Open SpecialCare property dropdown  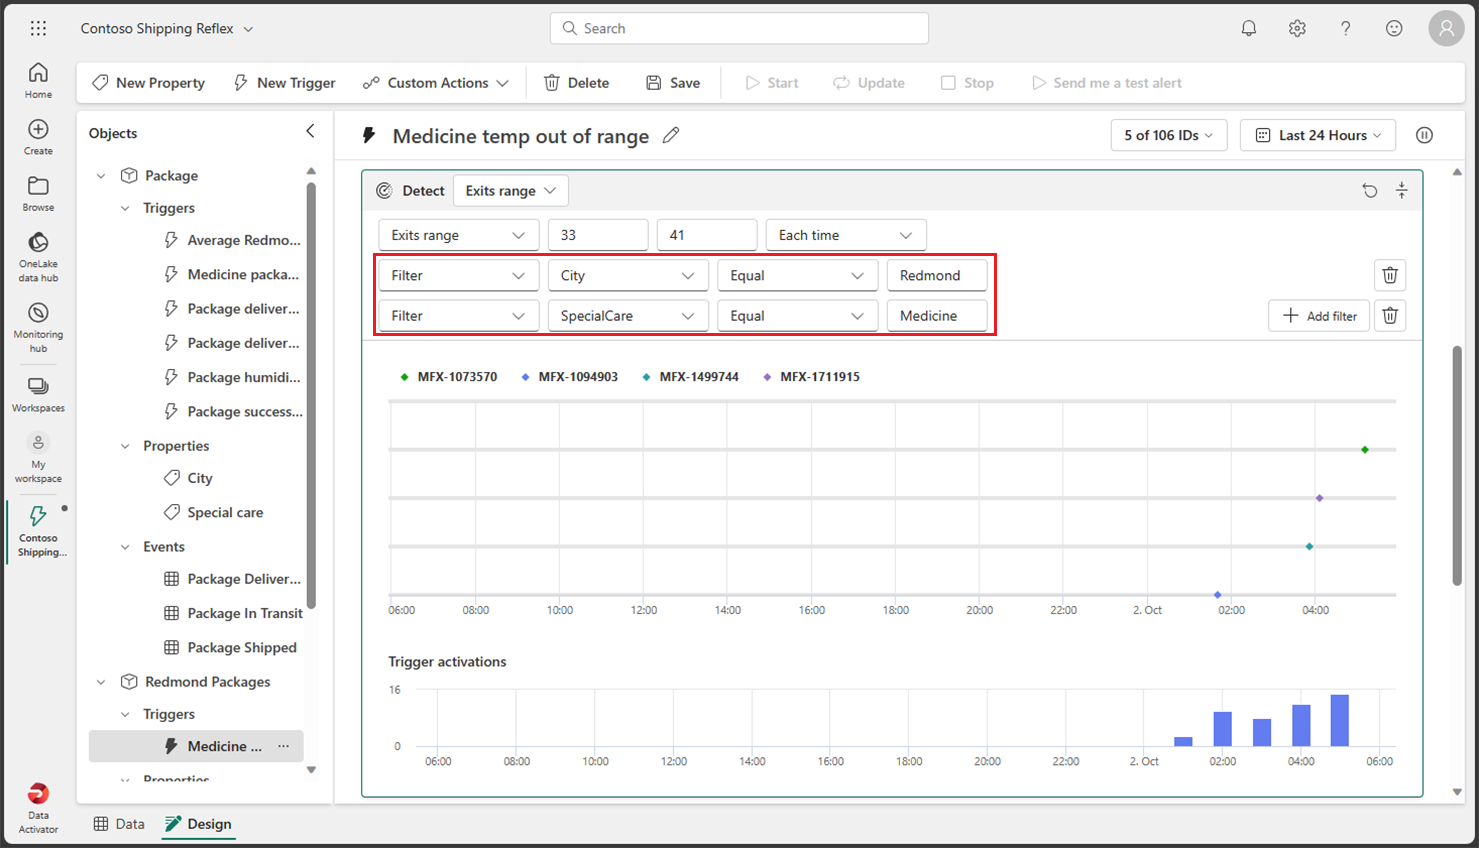pyautogui.click(x=628, y=315)
